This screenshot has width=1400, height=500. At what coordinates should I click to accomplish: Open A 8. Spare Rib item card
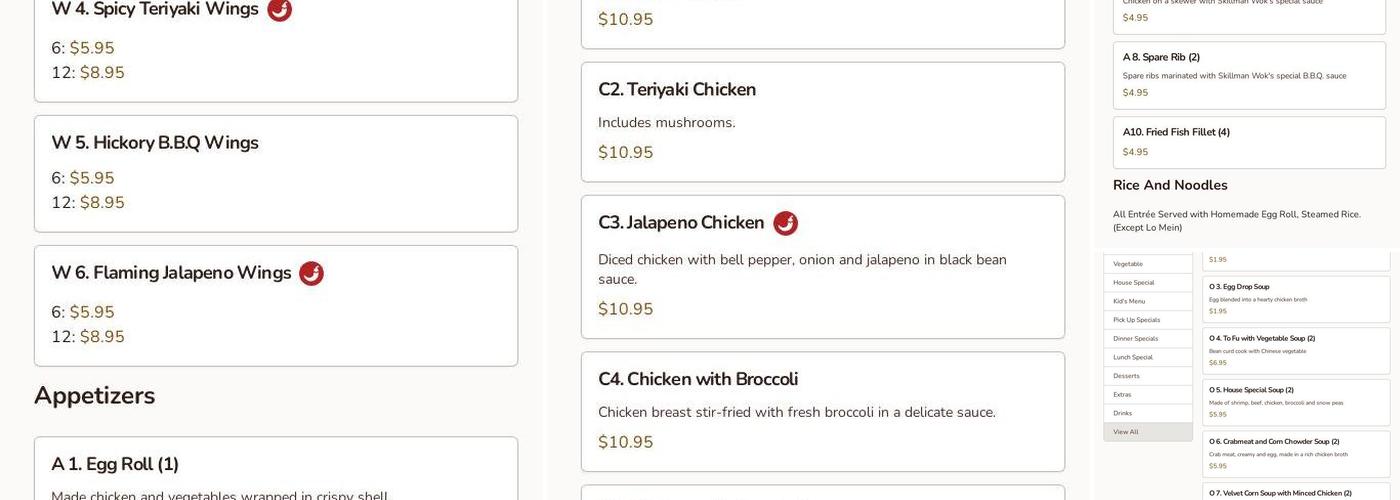pyautogui.click(x=1249, y=75)
